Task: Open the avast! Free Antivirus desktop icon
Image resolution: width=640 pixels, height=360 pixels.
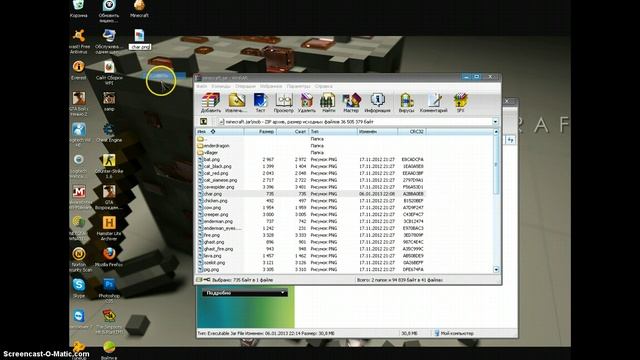Action: (x=79, y=42)
